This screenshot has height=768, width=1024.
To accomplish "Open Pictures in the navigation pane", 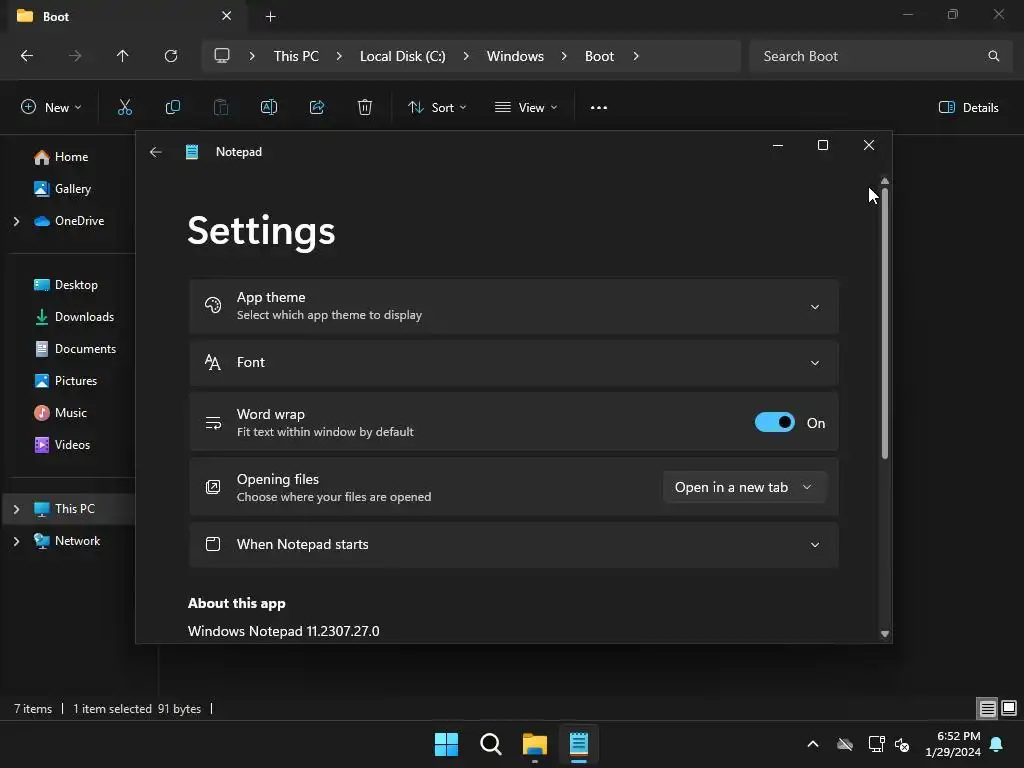I will tap(76, 381).
